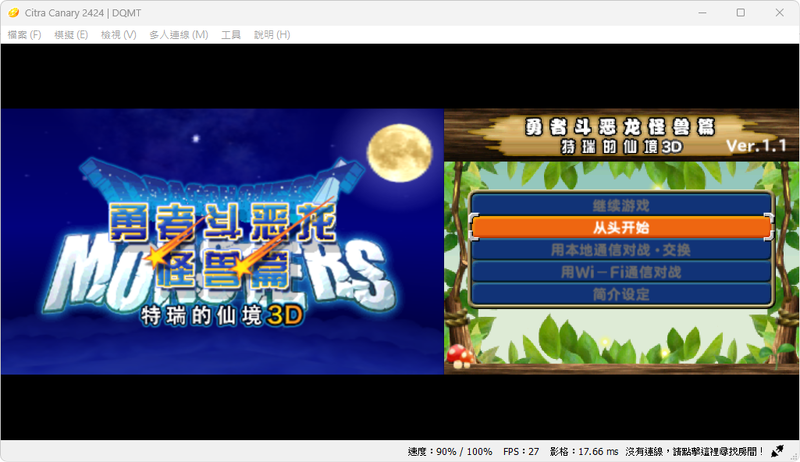Click the 影格：17.66 ms status entry

pos(584,451)
